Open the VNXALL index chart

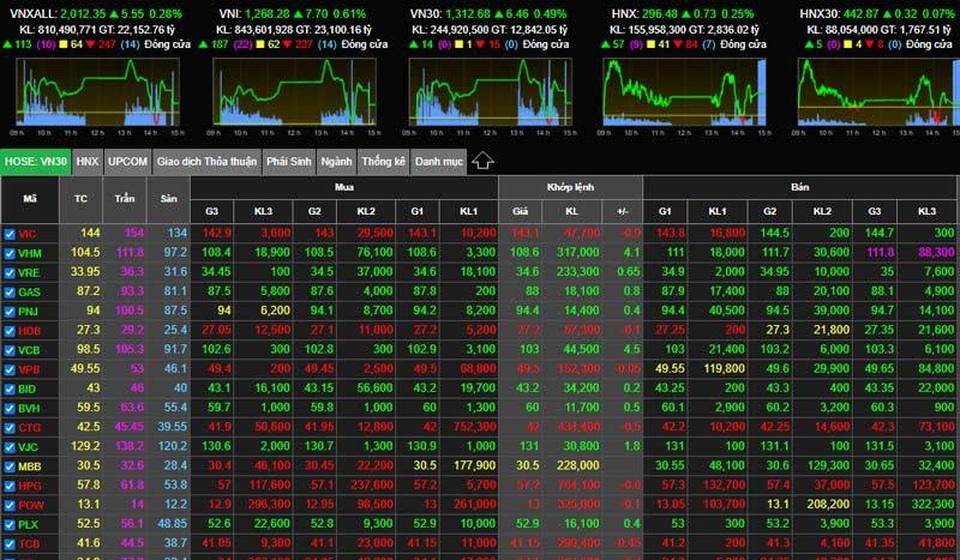[x=98, y=93]
